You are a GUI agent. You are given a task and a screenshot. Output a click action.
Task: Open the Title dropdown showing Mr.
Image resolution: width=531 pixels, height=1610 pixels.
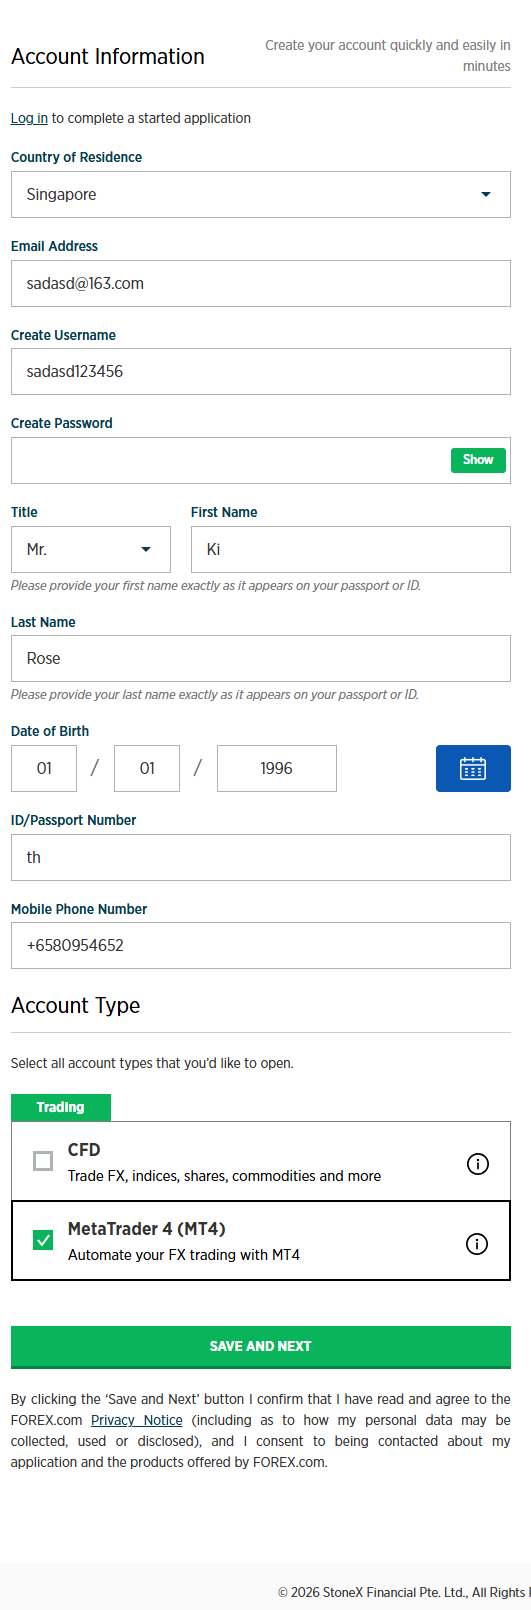[x=91, y=549]
